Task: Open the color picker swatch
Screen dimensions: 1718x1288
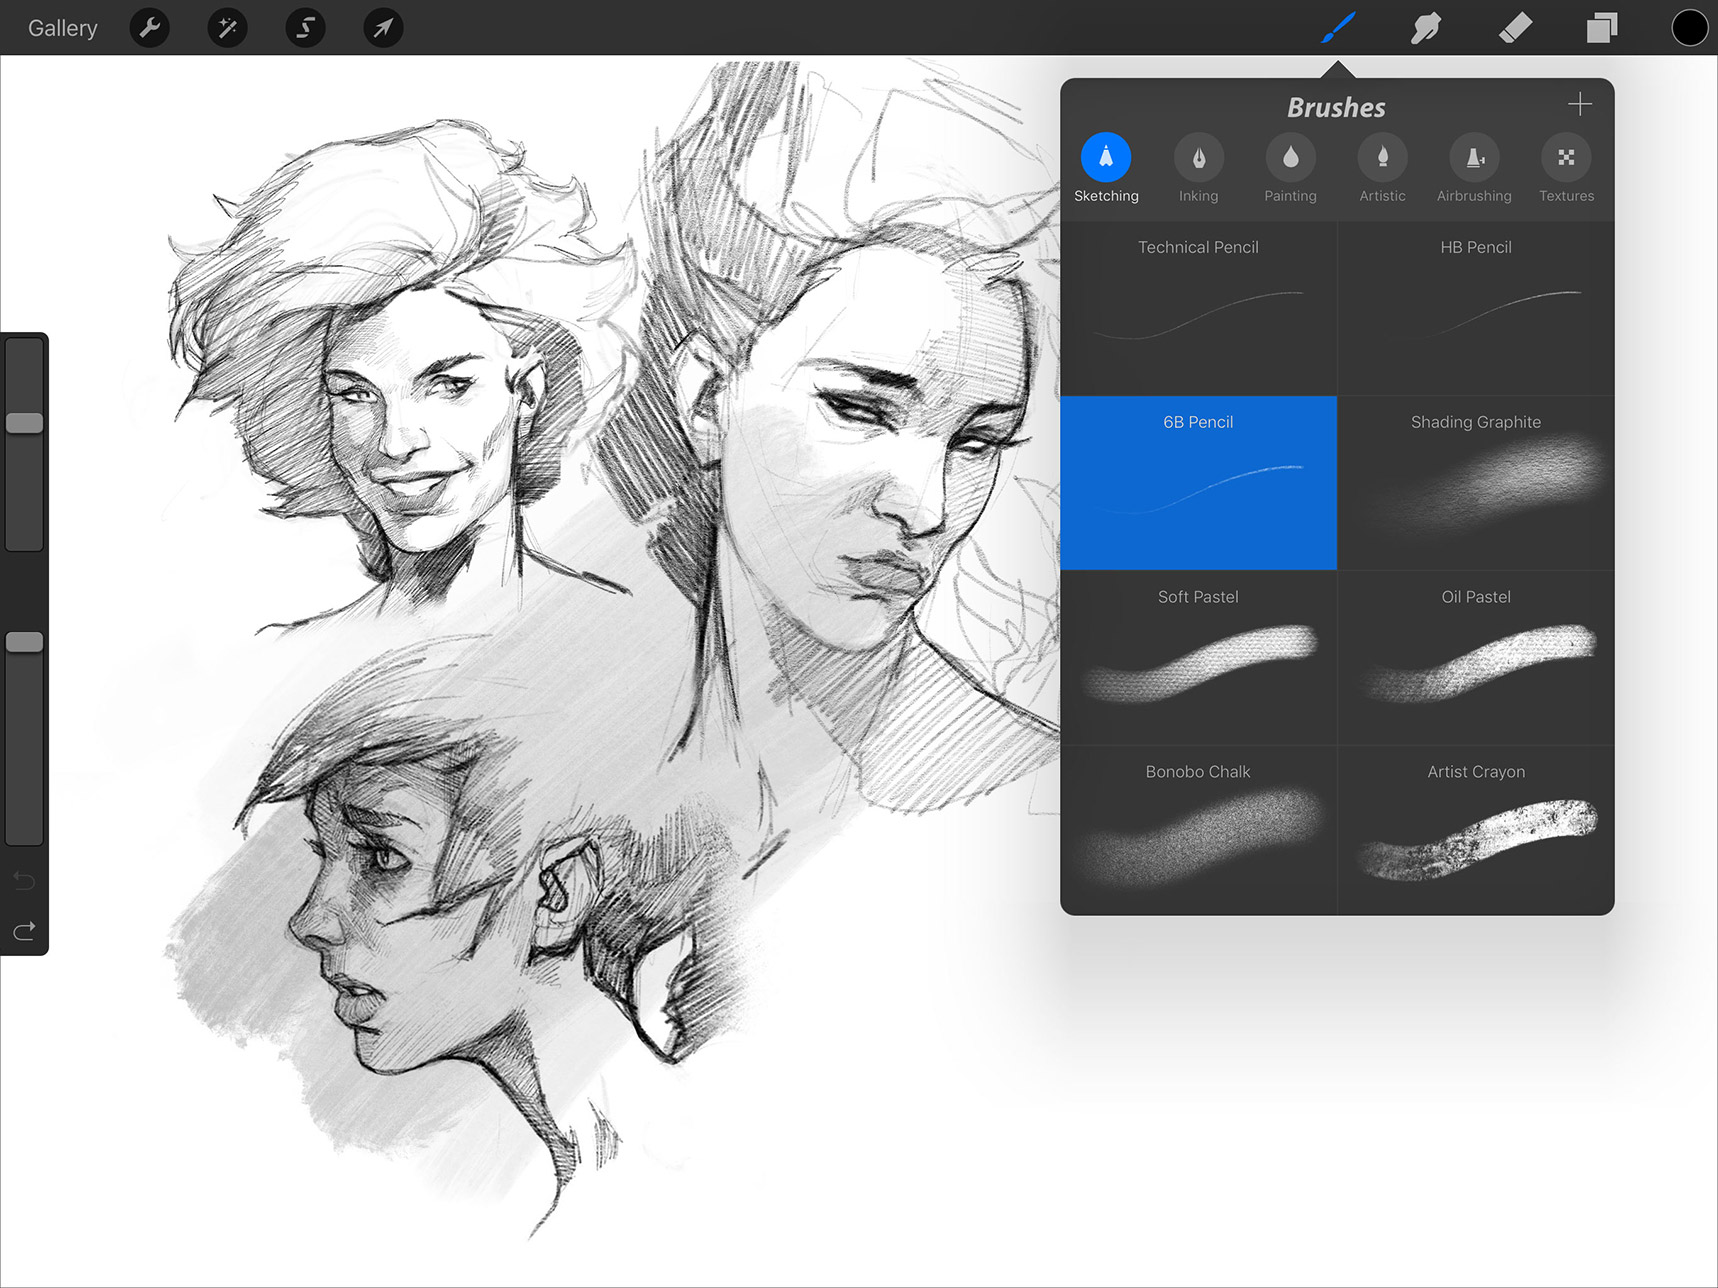Action: click(x=1689, y=28)
